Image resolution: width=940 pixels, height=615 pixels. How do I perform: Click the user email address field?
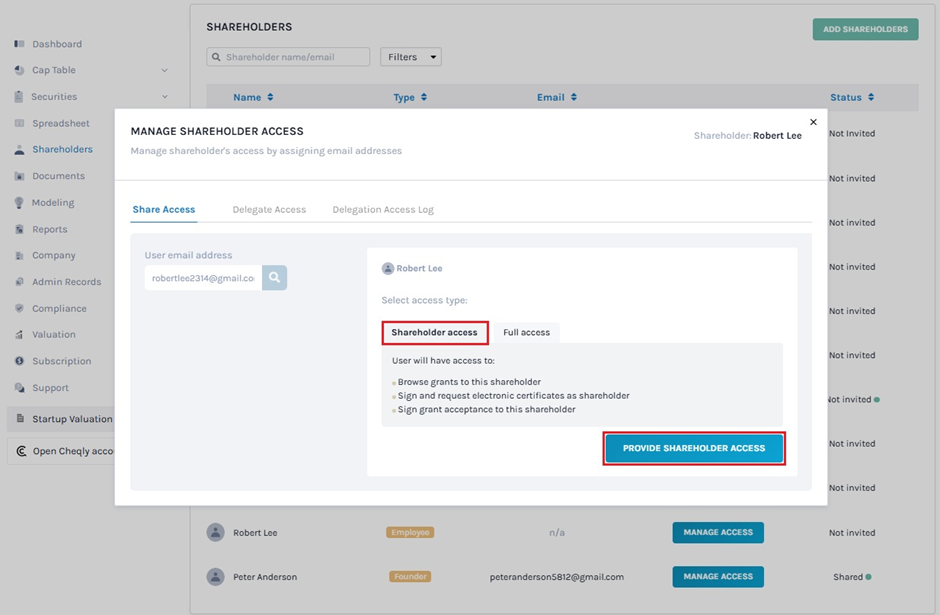pos(203,277)
